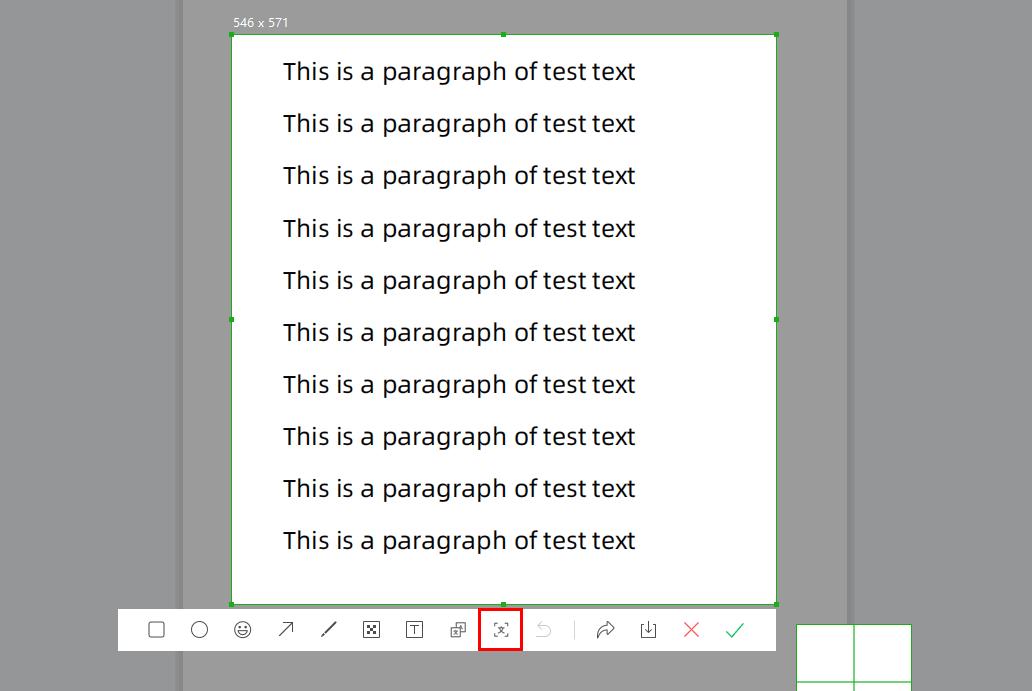
Task: Click the gridded preview panel bottom right
Action: pyautogui.click(x=855, y=655)
